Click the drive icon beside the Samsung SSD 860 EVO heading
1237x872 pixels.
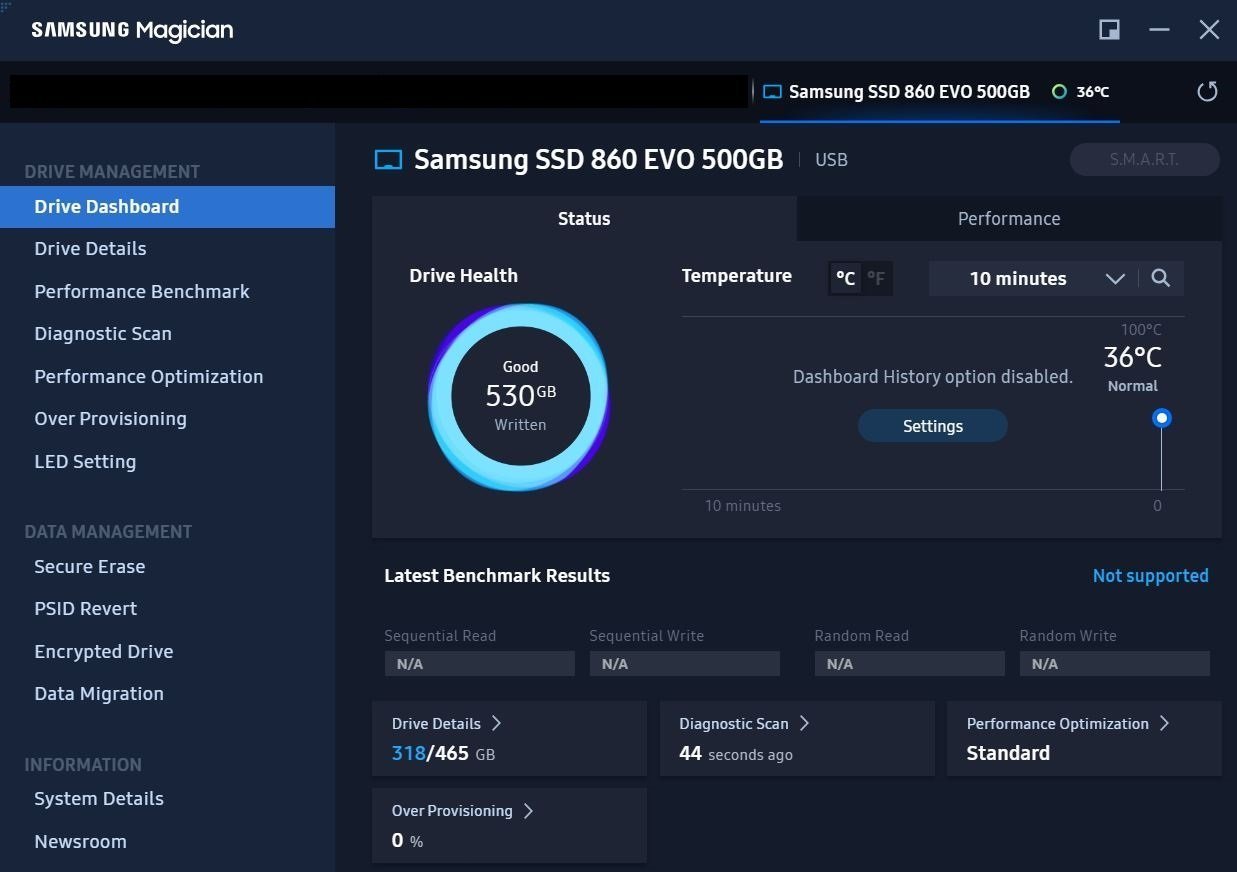(x=388, y=160)
